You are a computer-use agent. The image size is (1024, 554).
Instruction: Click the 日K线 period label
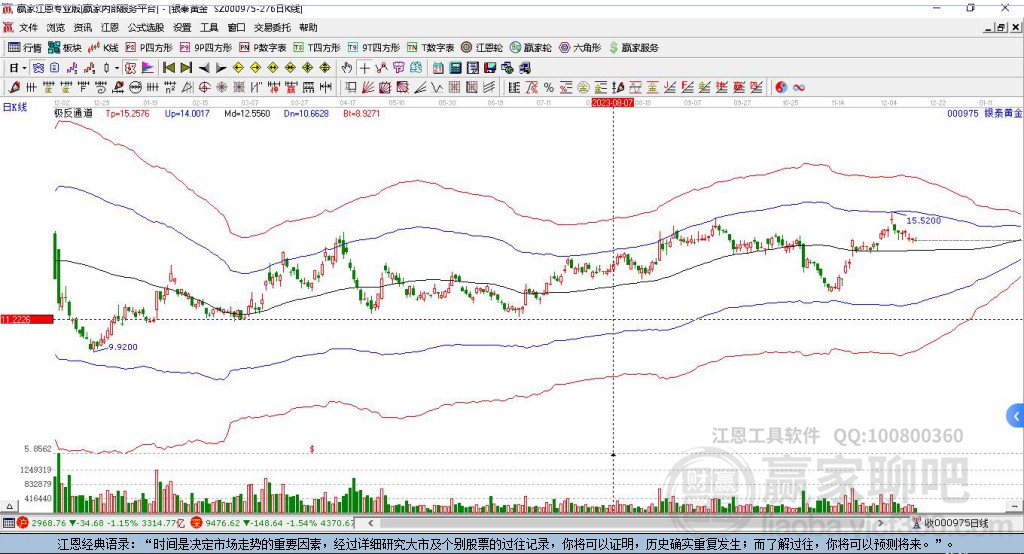(15, 107)
